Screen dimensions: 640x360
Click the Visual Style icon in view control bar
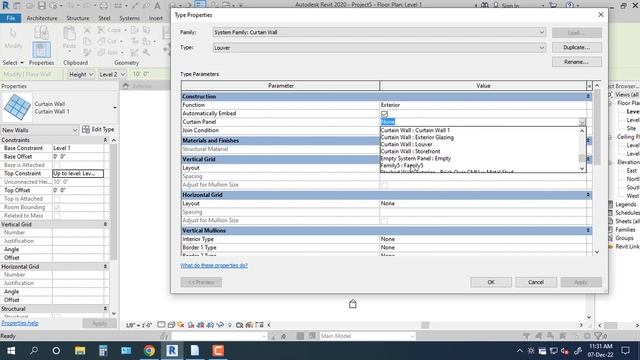171,325
